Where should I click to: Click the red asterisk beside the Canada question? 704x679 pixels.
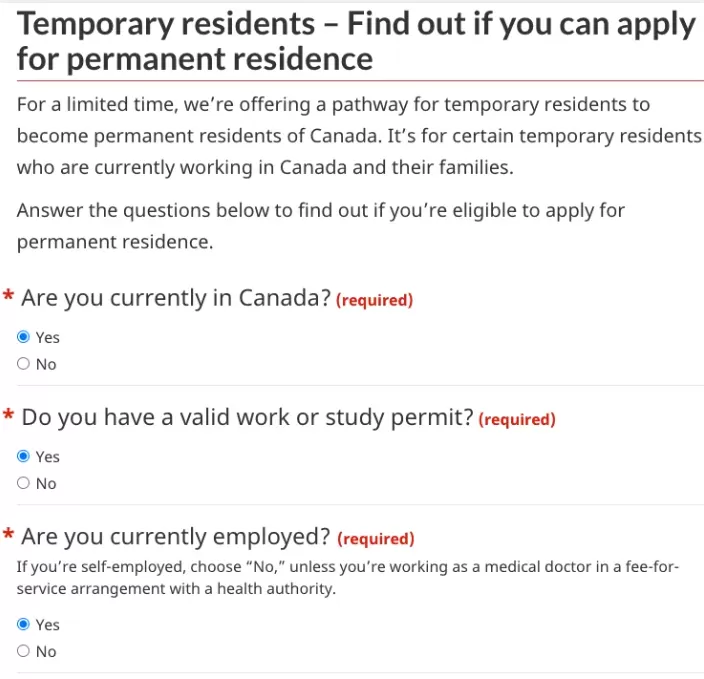[9, 295]
